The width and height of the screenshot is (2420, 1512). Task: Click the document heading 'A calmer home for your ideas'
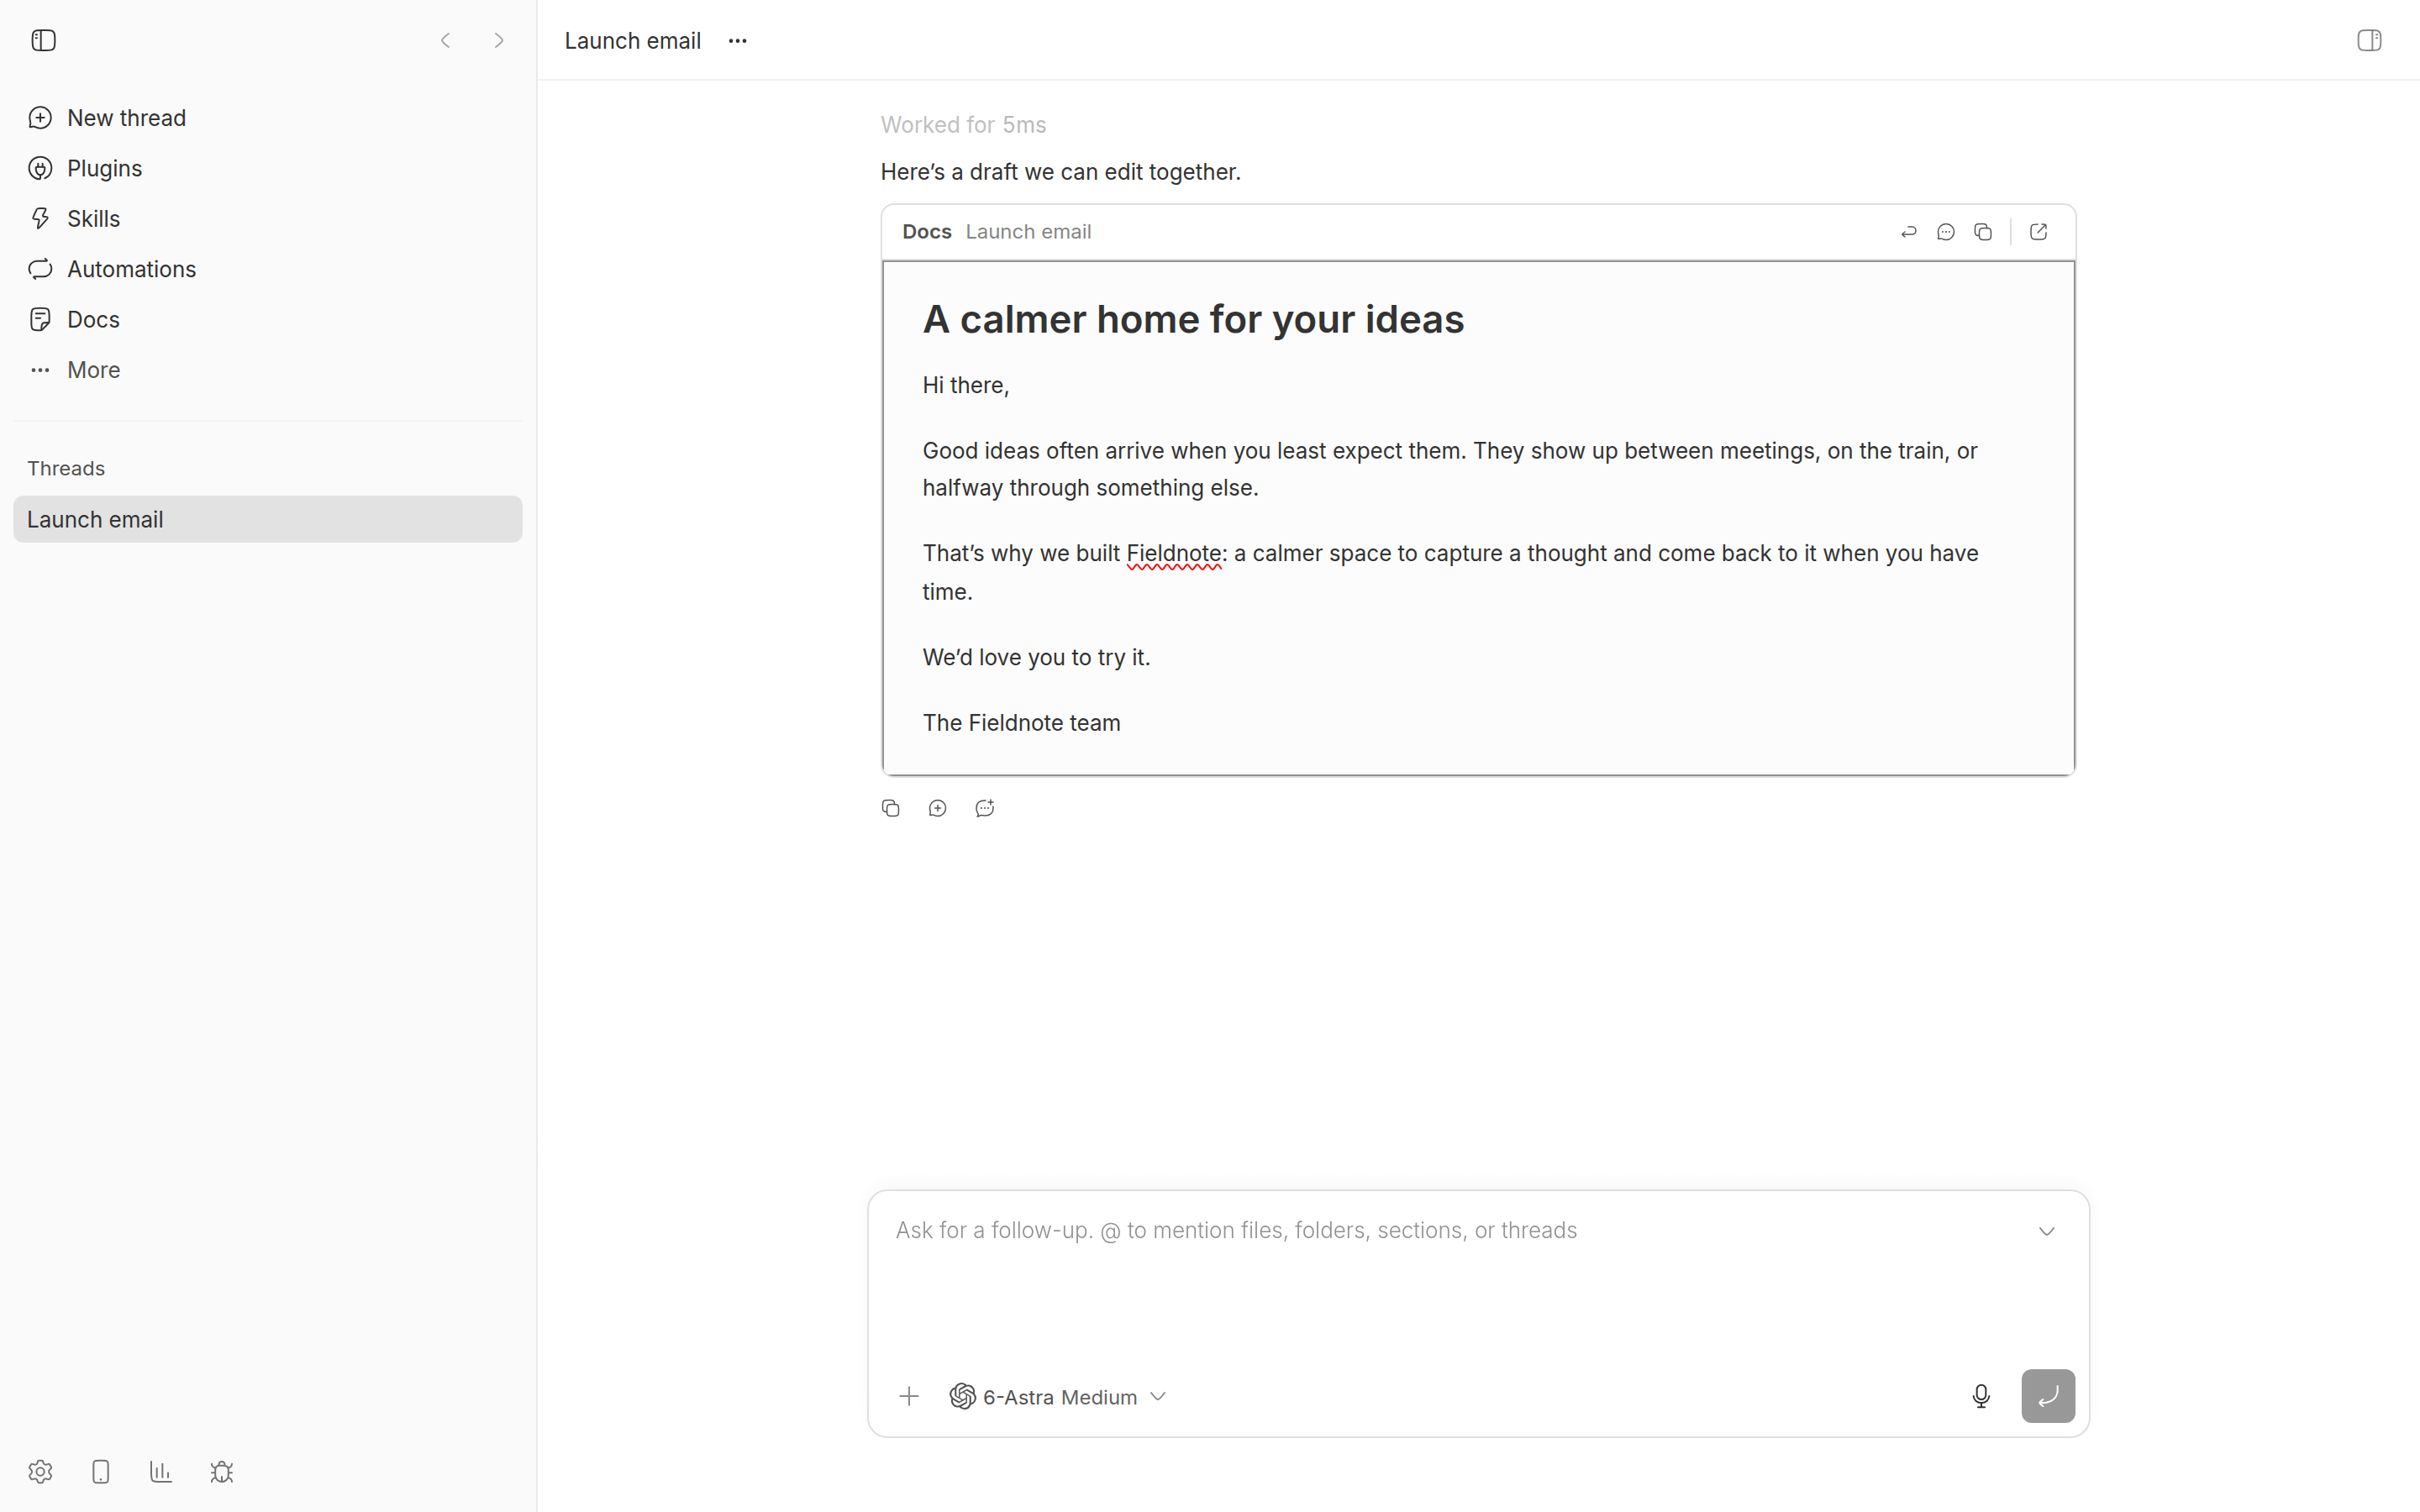[1193, 319]
